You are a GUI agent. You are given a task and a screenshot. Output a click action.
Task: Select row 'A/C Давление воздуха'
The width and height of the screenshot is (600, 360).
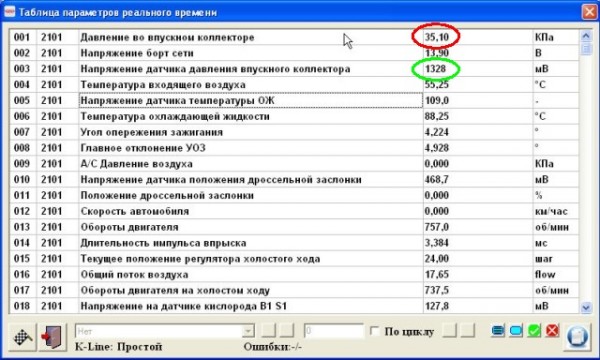(294, 164)
